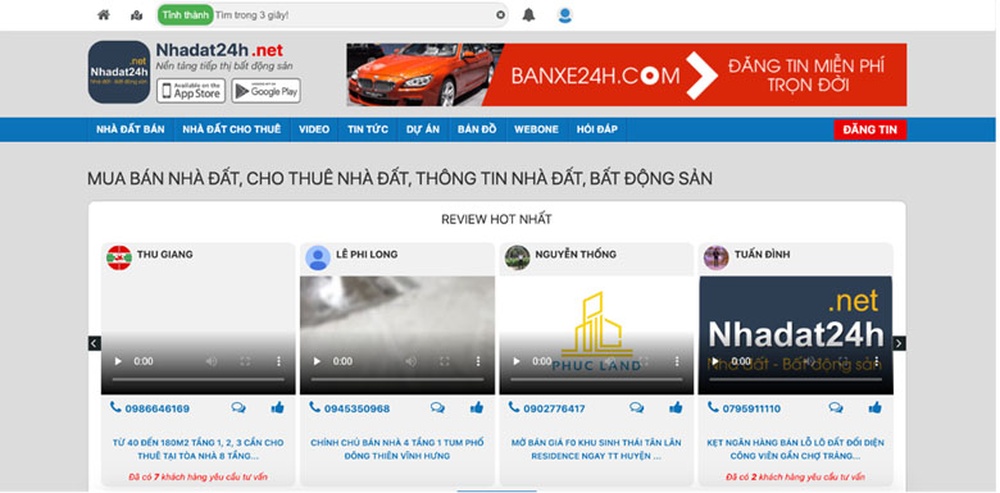Go to previous review slide arrow

click(x=94, y=343)
